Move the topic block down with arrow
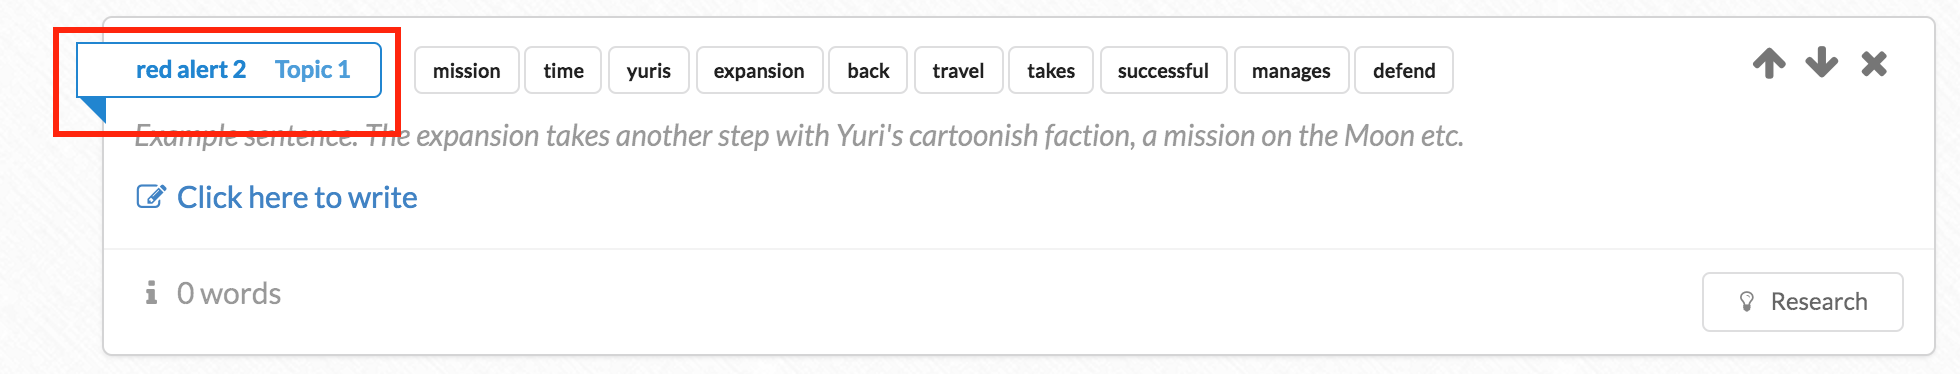The height and width of the screenshot is (374, 1960). 1821,63
